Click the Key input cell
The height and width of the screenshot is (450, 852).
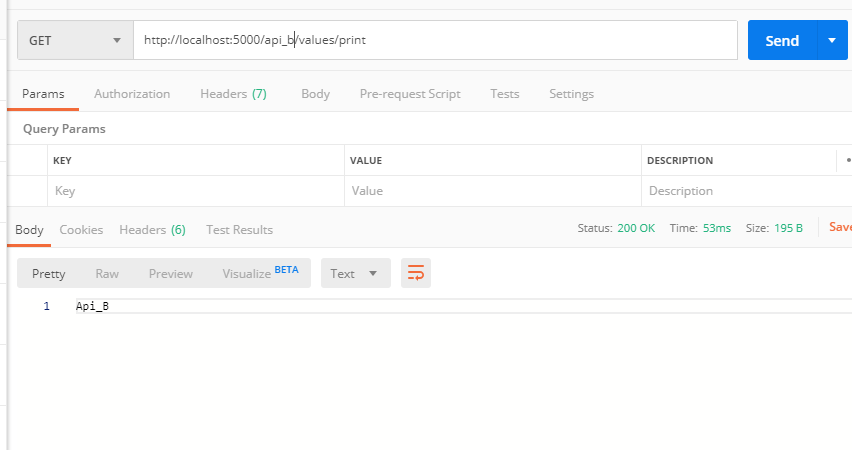[x=196, y=191]
